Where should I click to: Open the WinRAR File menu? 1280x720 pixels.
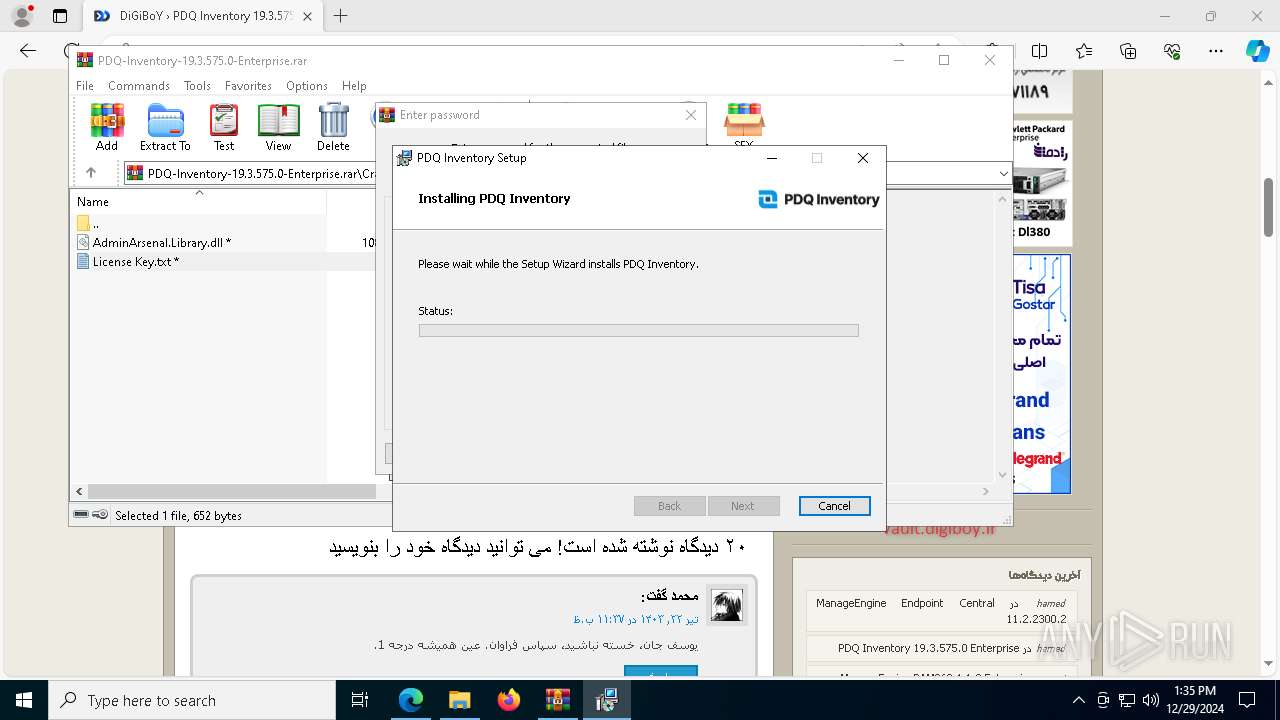coord(85,86)
